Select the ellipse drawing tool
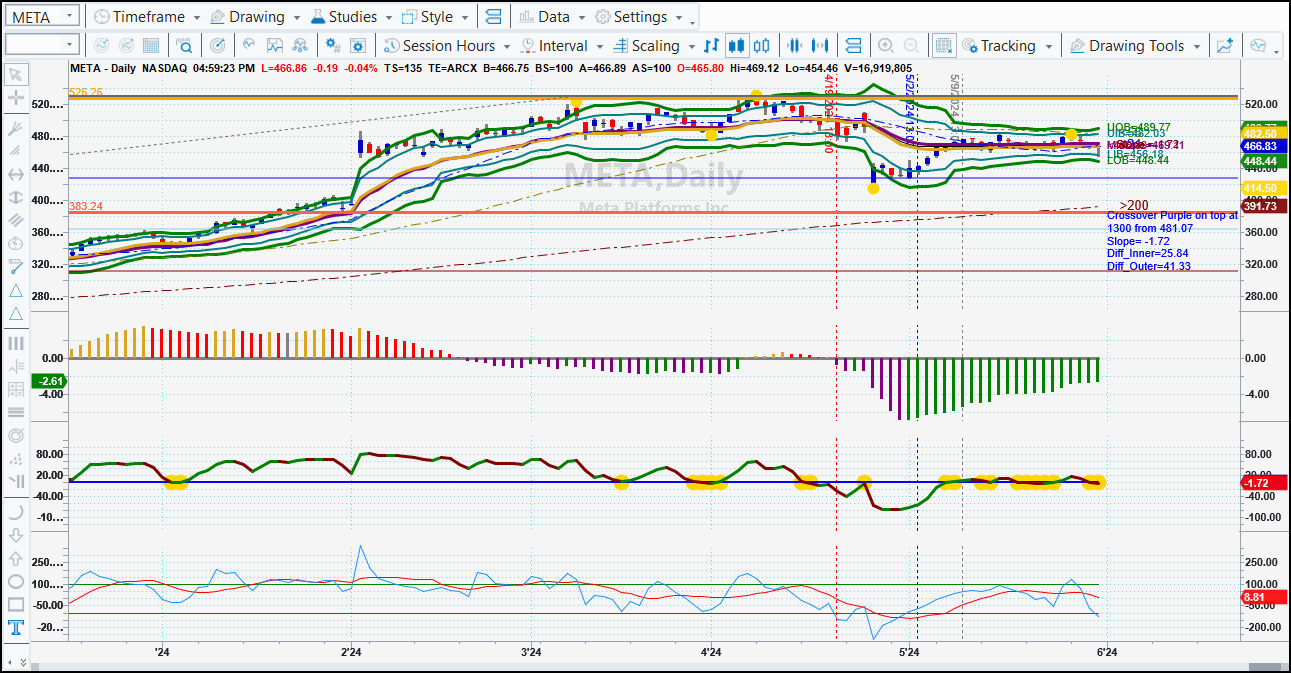Screen dimensions: 1291x673 pos(16,582)
